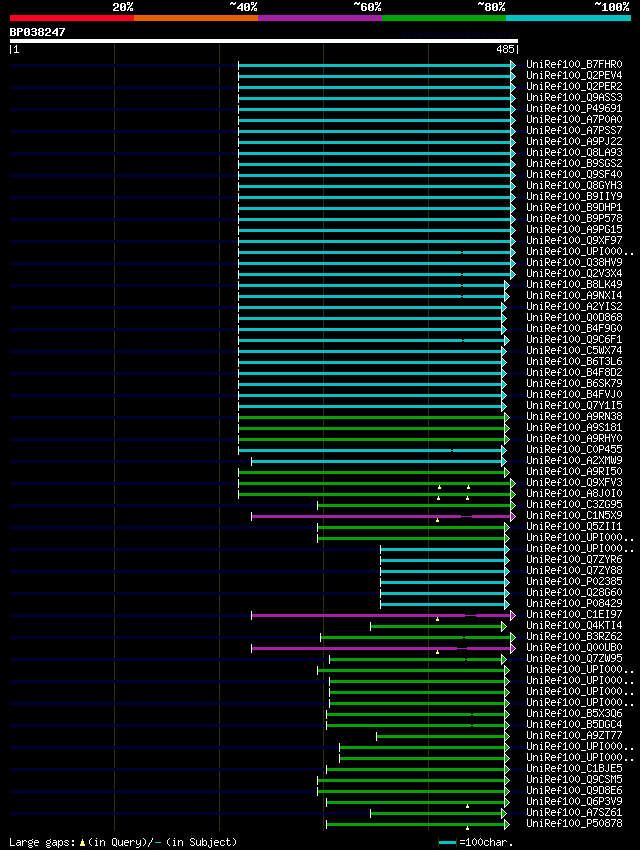Image resolution: width=640 pixels, height=850 pixels.
Task: Select the UniRef100_Q4KTI4 label
Action: [x=574, y=626]
